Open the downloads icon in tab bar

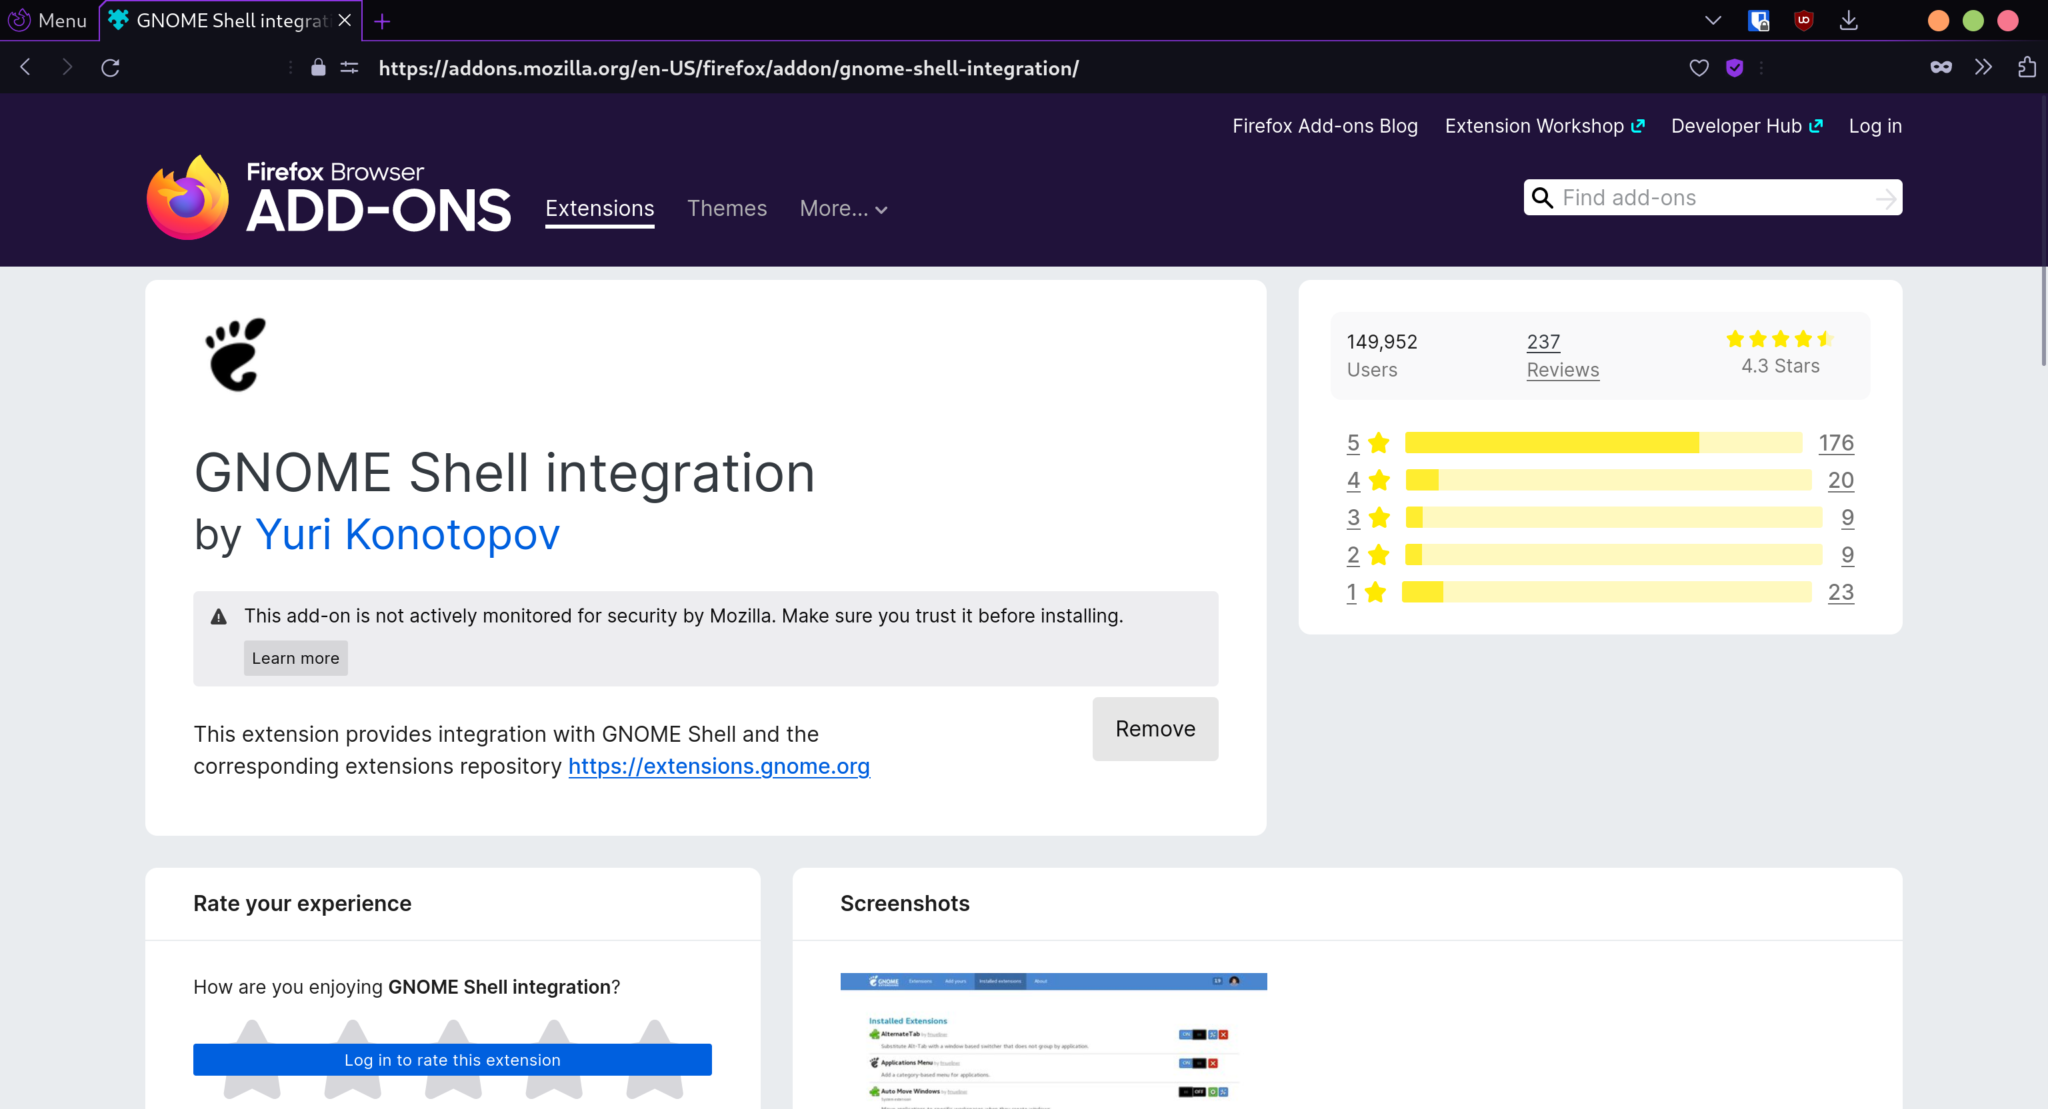point(1848,20)
